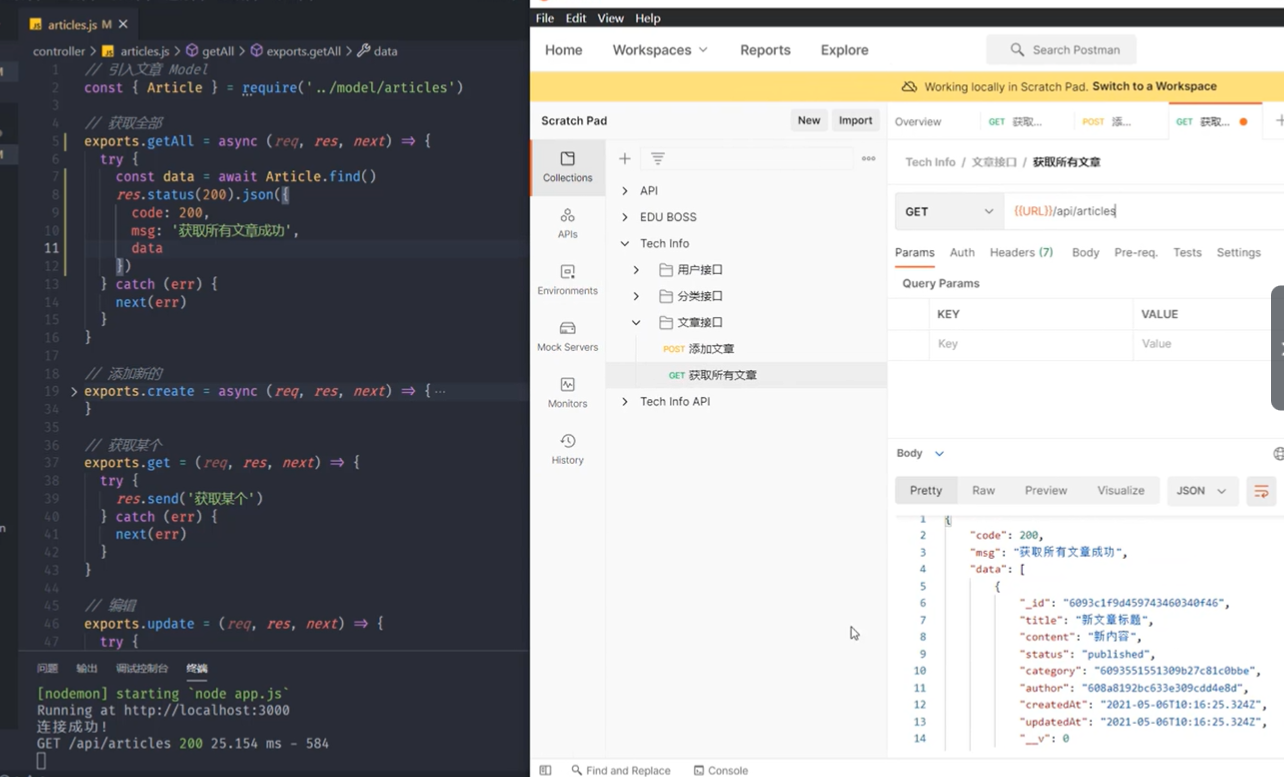Image resolution: width=1284 pixels, height=777 pixels.
Task: Switch to the Auth request tab
Action: [962, 253]
